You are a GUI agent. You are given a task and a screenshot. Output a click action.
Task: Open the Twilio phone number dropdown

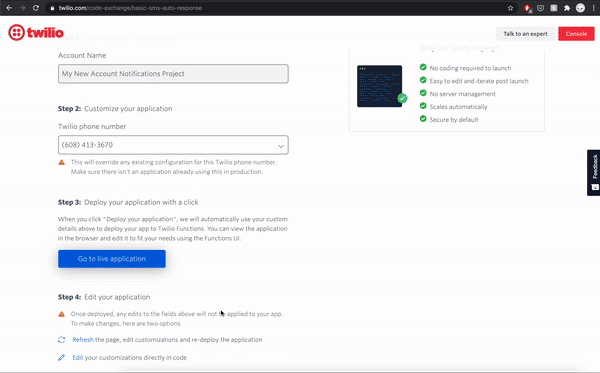pos(173,145)
